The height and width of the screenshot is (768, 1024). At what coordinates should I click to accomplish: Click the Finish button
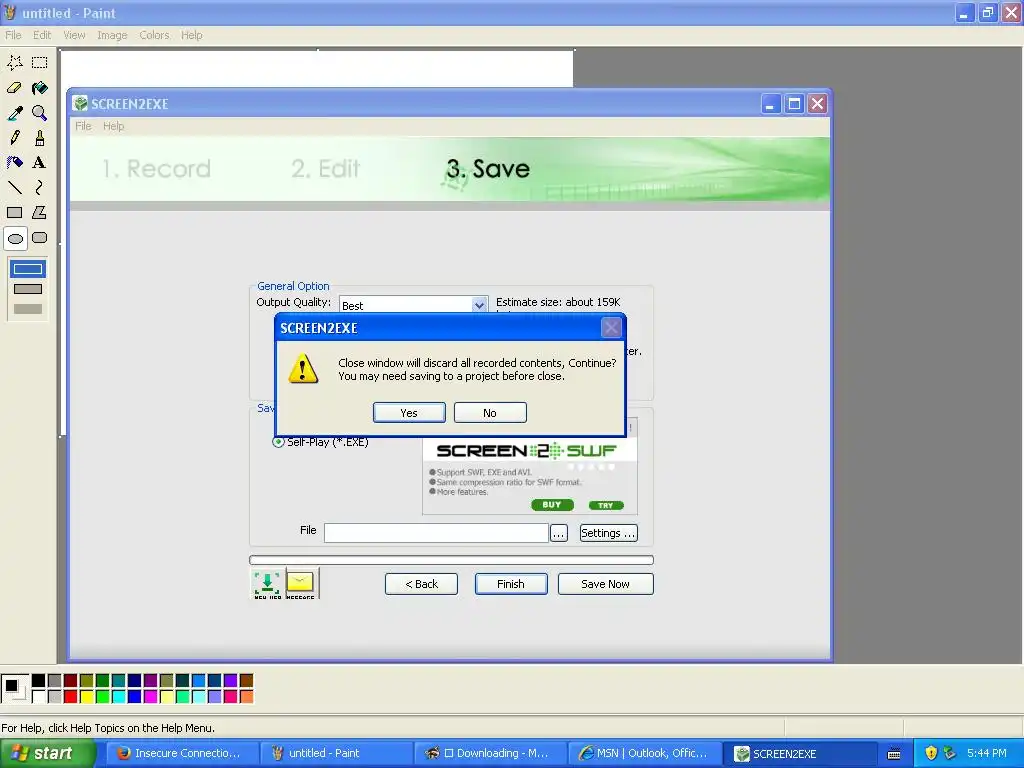point(511,584)
